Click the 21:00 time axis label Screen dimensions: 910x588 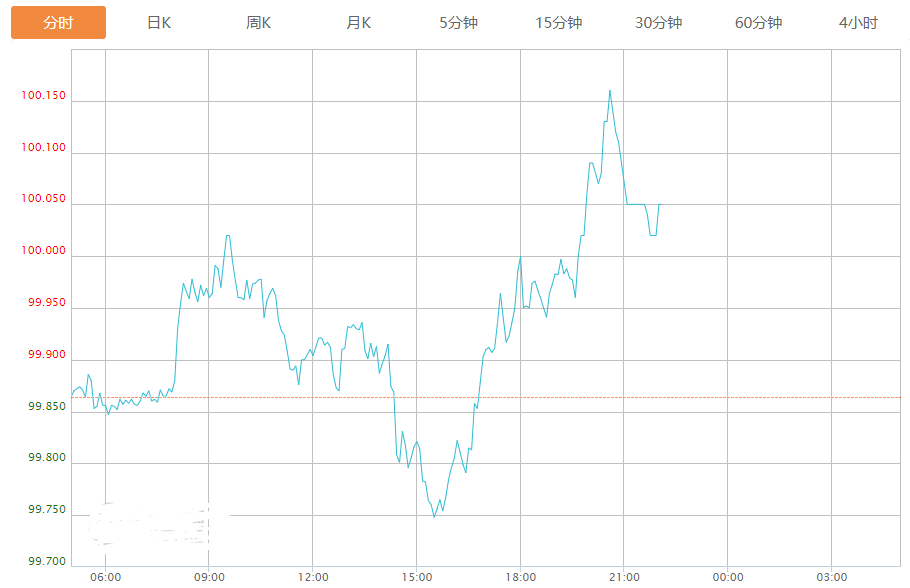[x=624, y=577]
